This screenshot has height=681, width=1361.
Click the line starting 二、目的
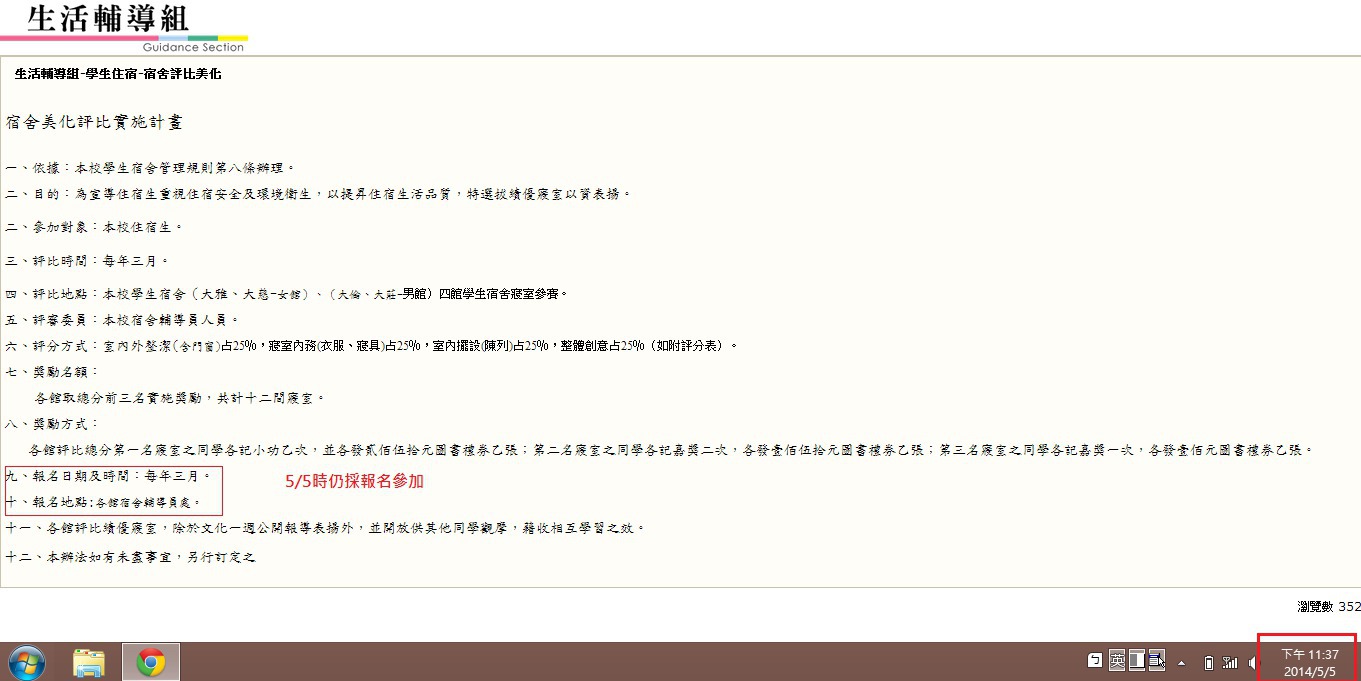[x=319, y=193]
